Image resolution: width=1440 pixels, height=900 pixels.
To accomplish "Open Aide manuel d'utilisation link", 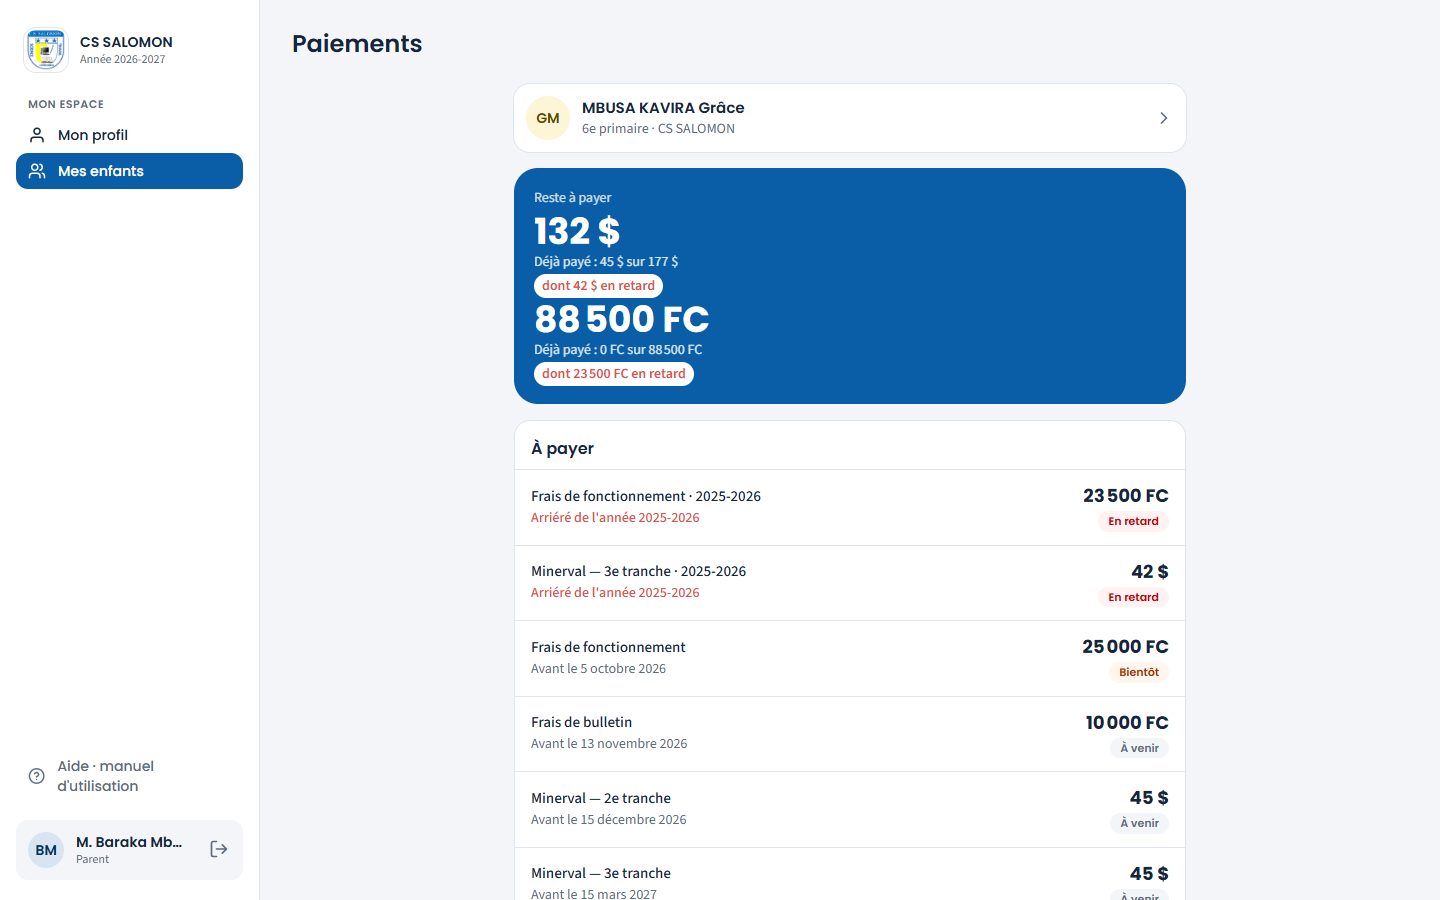I will (x=129, y=776).
